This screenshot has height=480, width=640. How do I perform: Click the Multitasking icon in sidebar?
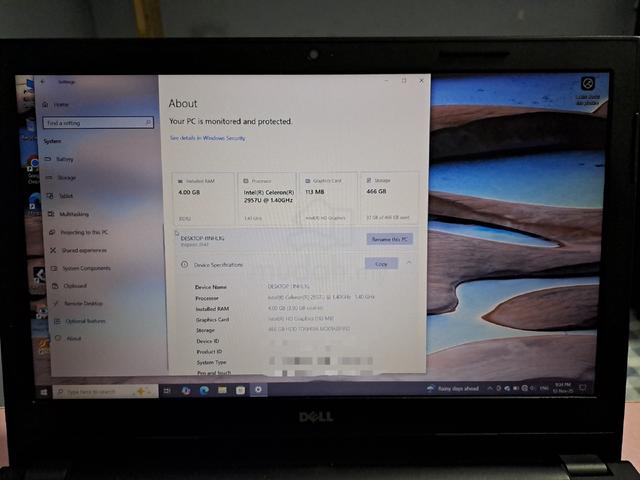(x=51, y=214)
